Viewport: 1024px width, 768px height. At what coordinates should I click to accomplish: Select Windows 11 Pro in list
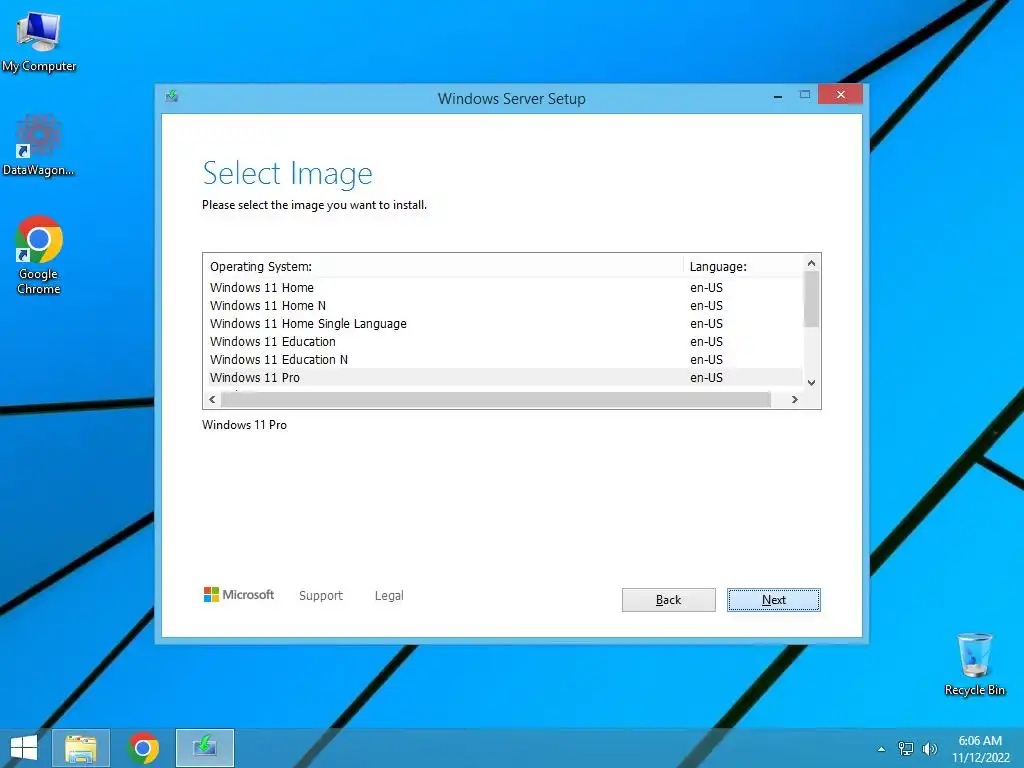point(503,377)
